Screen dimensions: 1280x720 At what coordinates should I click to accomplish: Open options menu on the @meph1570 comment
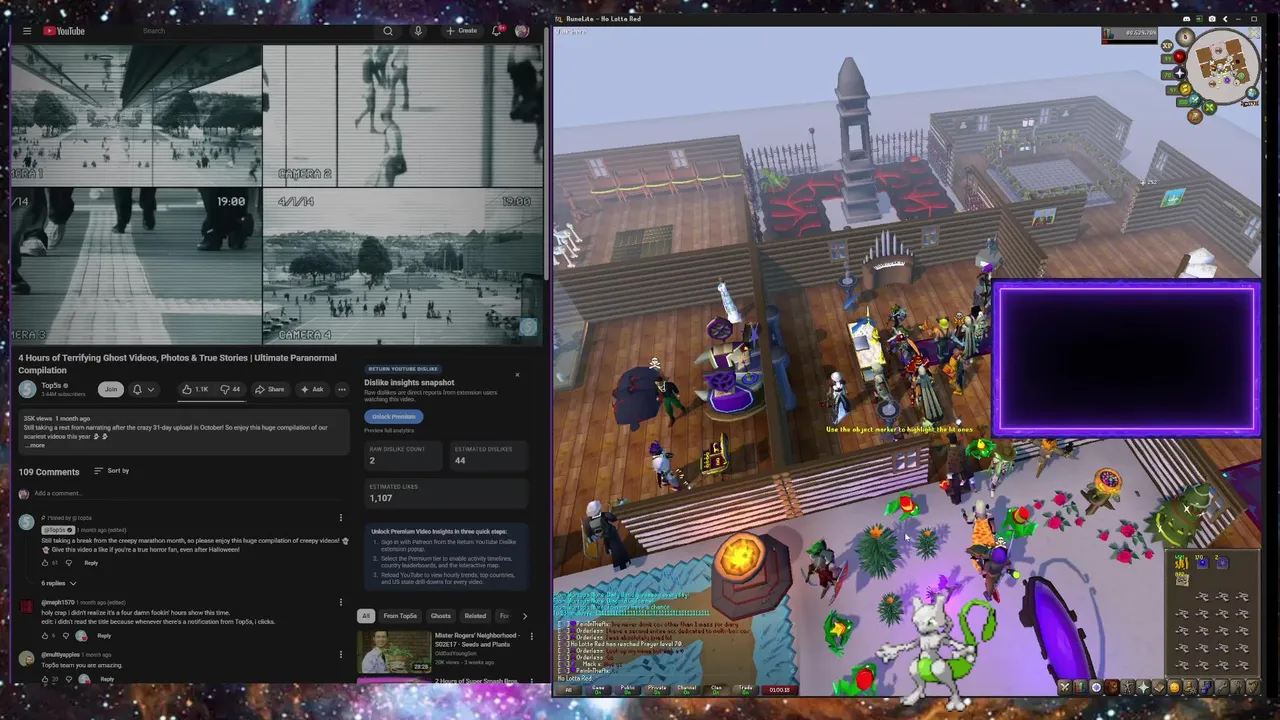tap(340, 603)
